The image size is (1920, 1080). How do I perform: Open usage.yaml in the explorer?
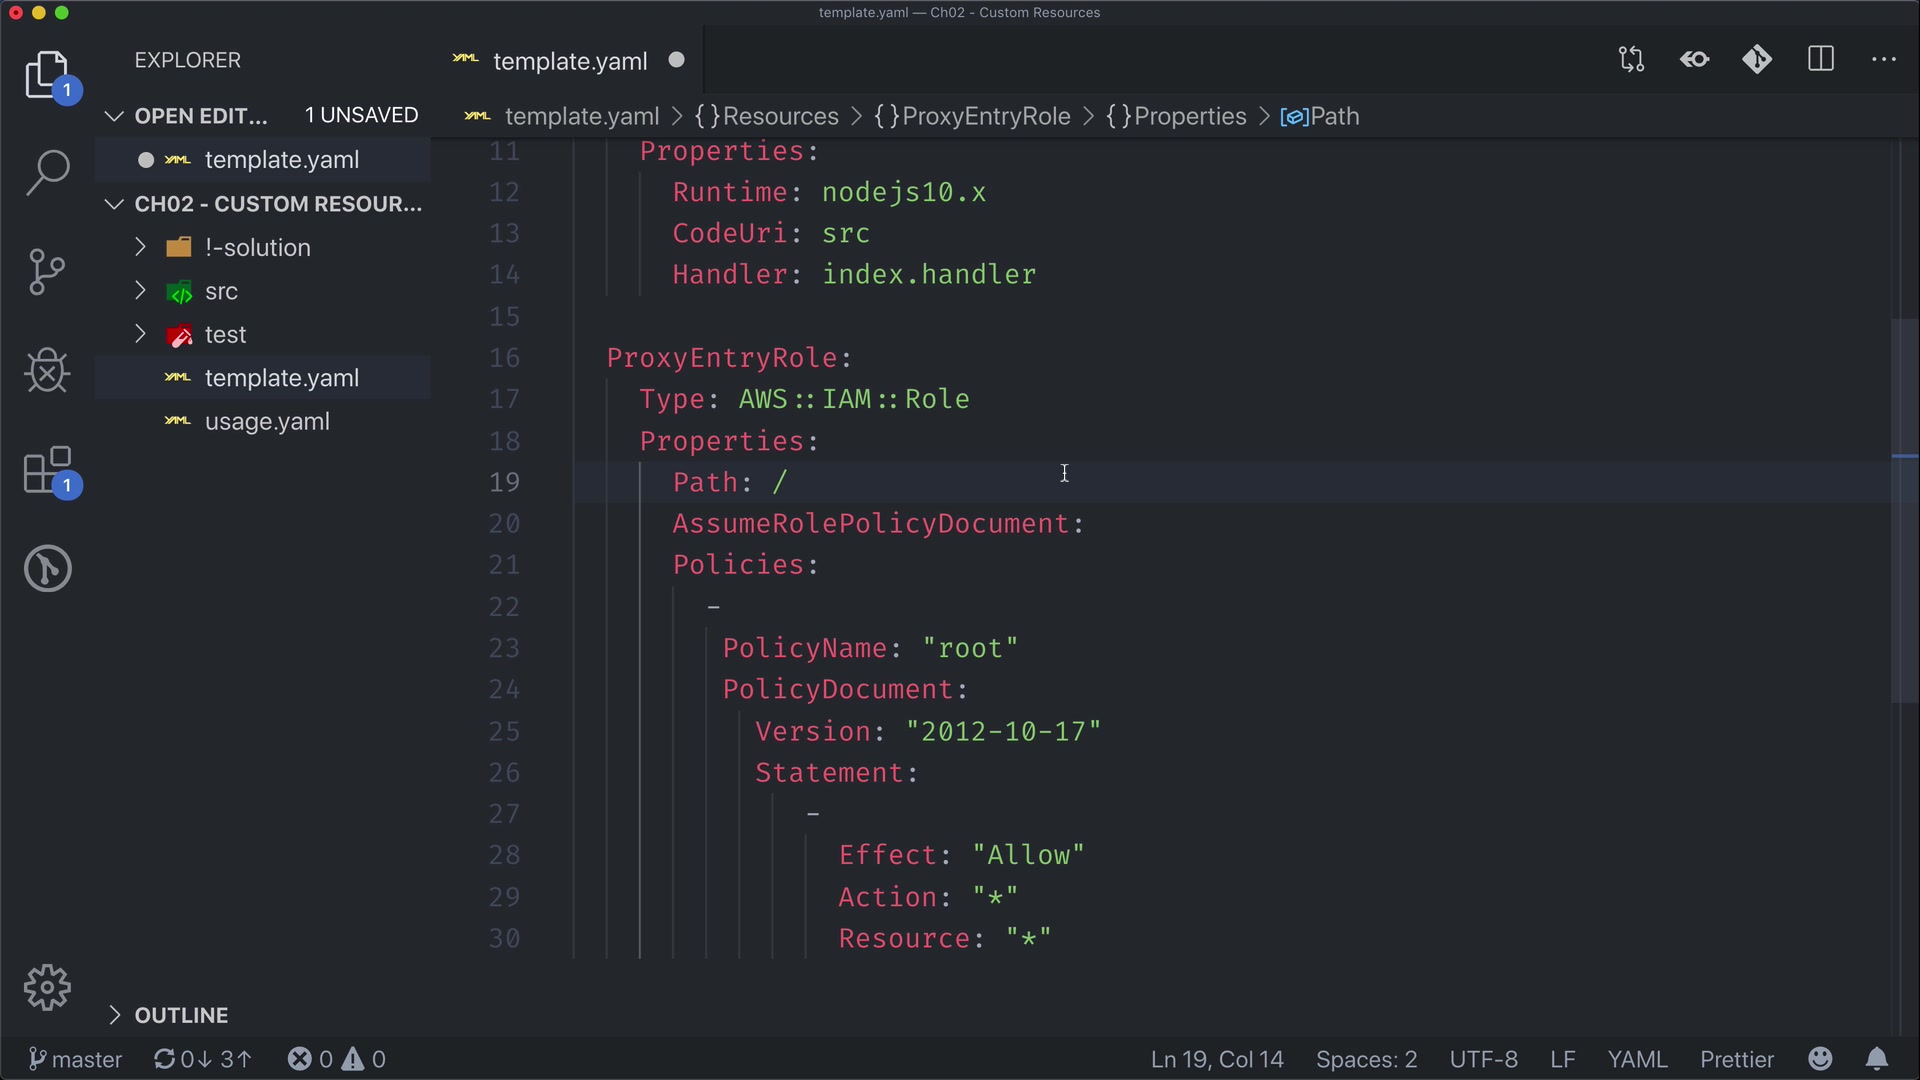point(267,422)
